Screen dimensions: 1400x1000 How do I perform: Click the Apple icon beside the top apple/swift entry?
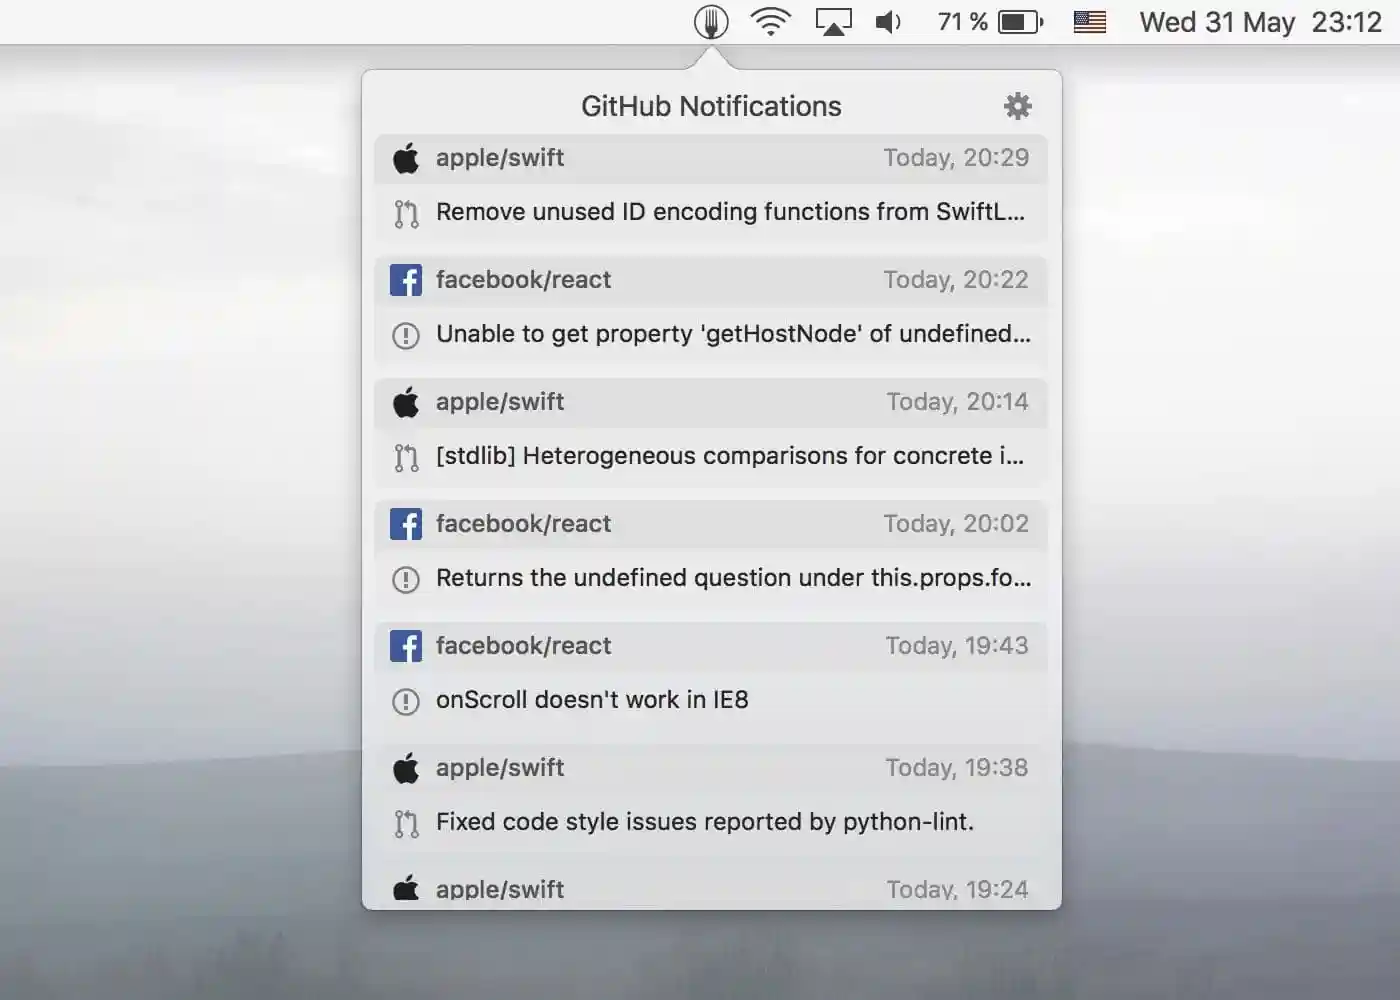pos(405,157)
